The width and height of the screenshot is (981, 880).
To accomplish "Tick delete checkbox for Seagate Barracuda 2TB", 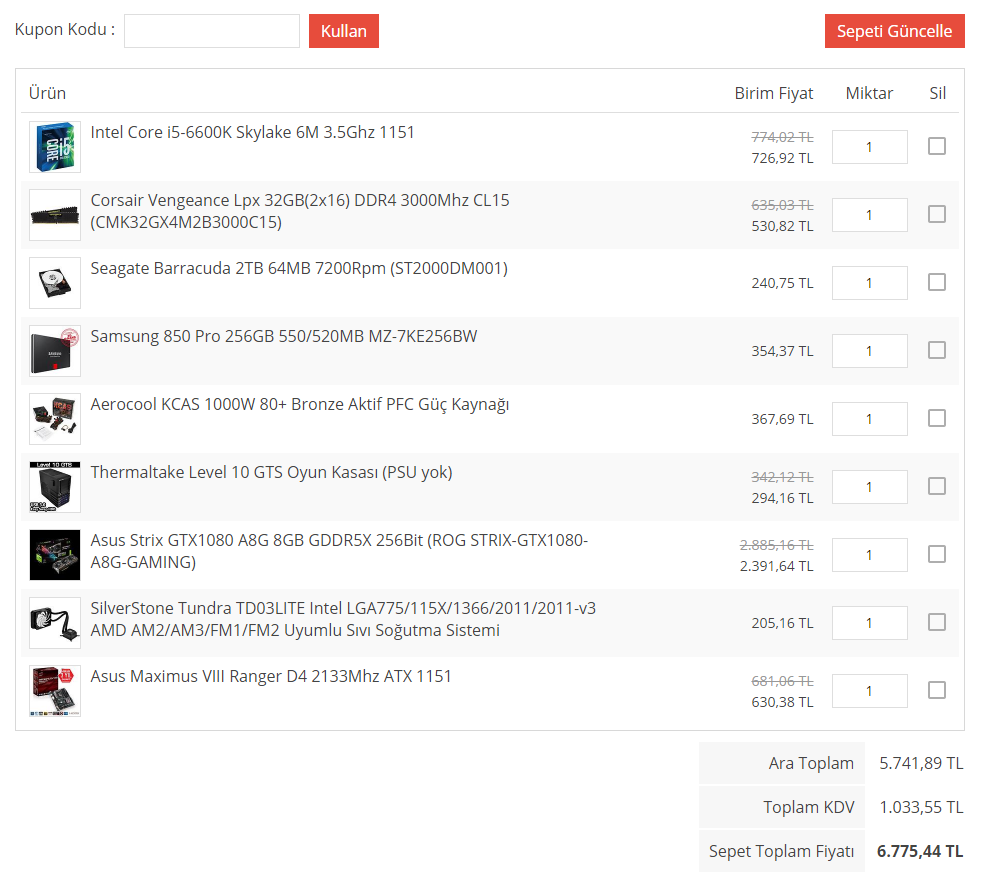I will 937,282.
